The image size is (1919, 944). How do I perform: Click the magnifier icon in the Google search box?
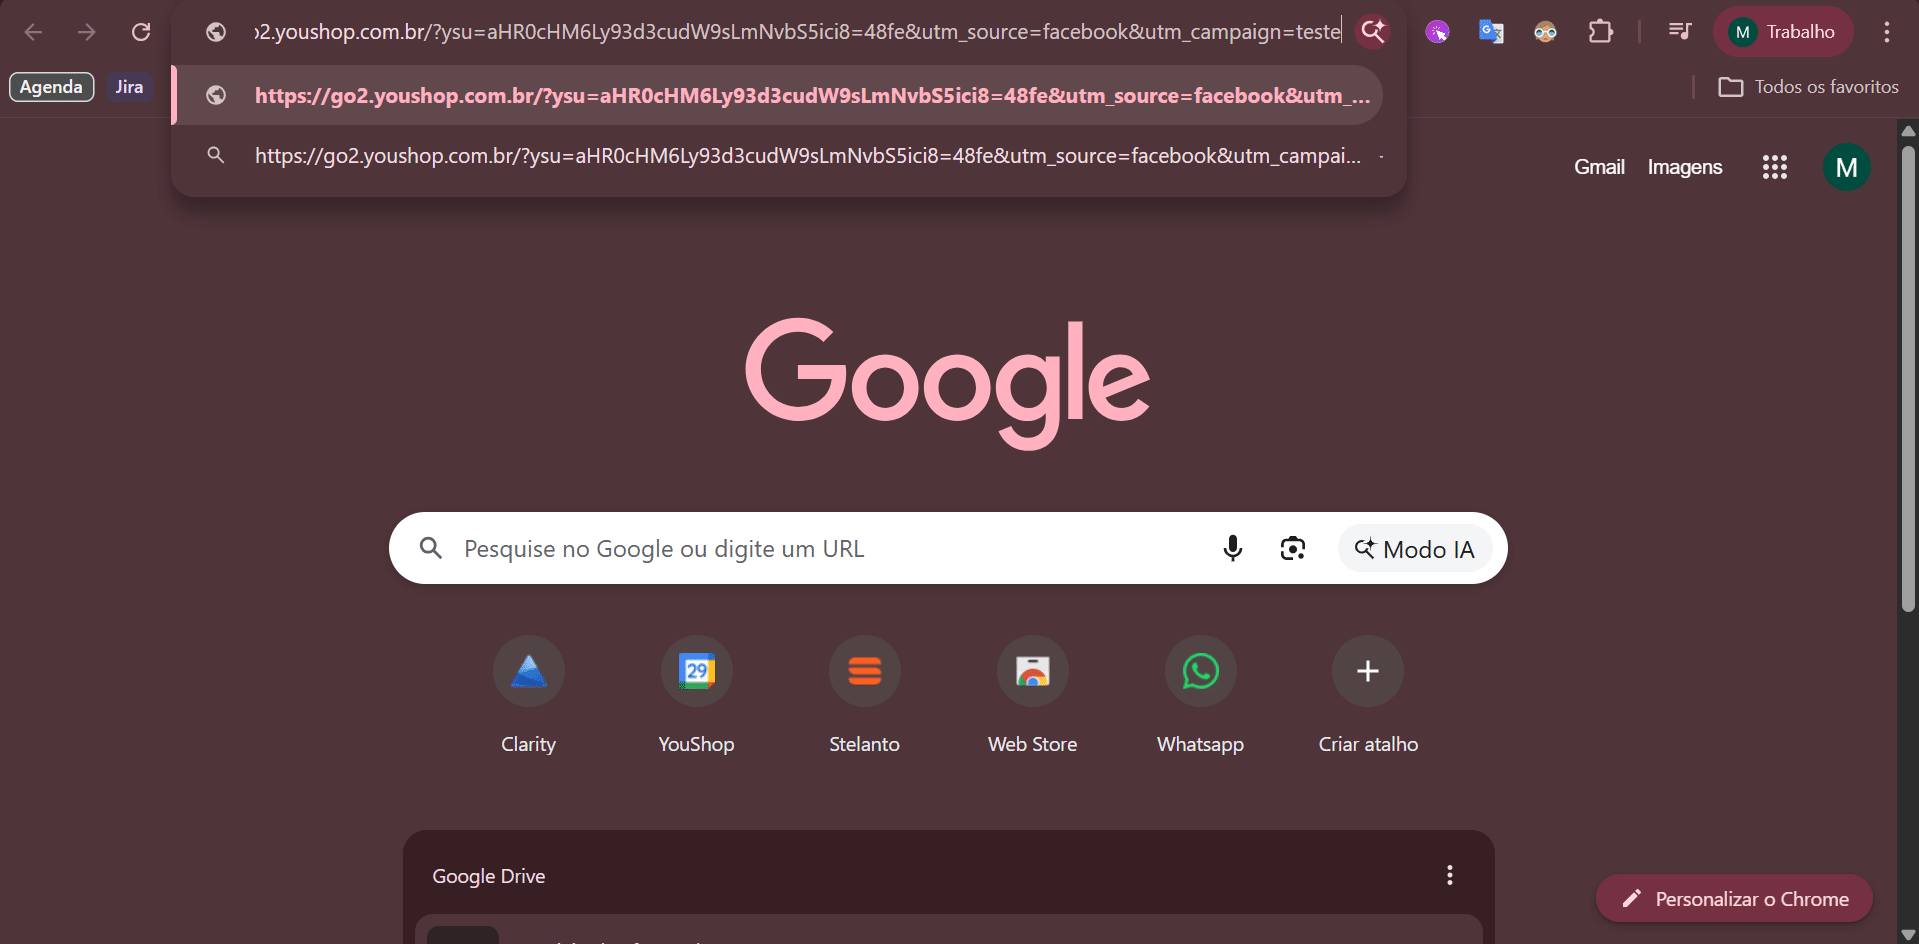tap(431, 548)
